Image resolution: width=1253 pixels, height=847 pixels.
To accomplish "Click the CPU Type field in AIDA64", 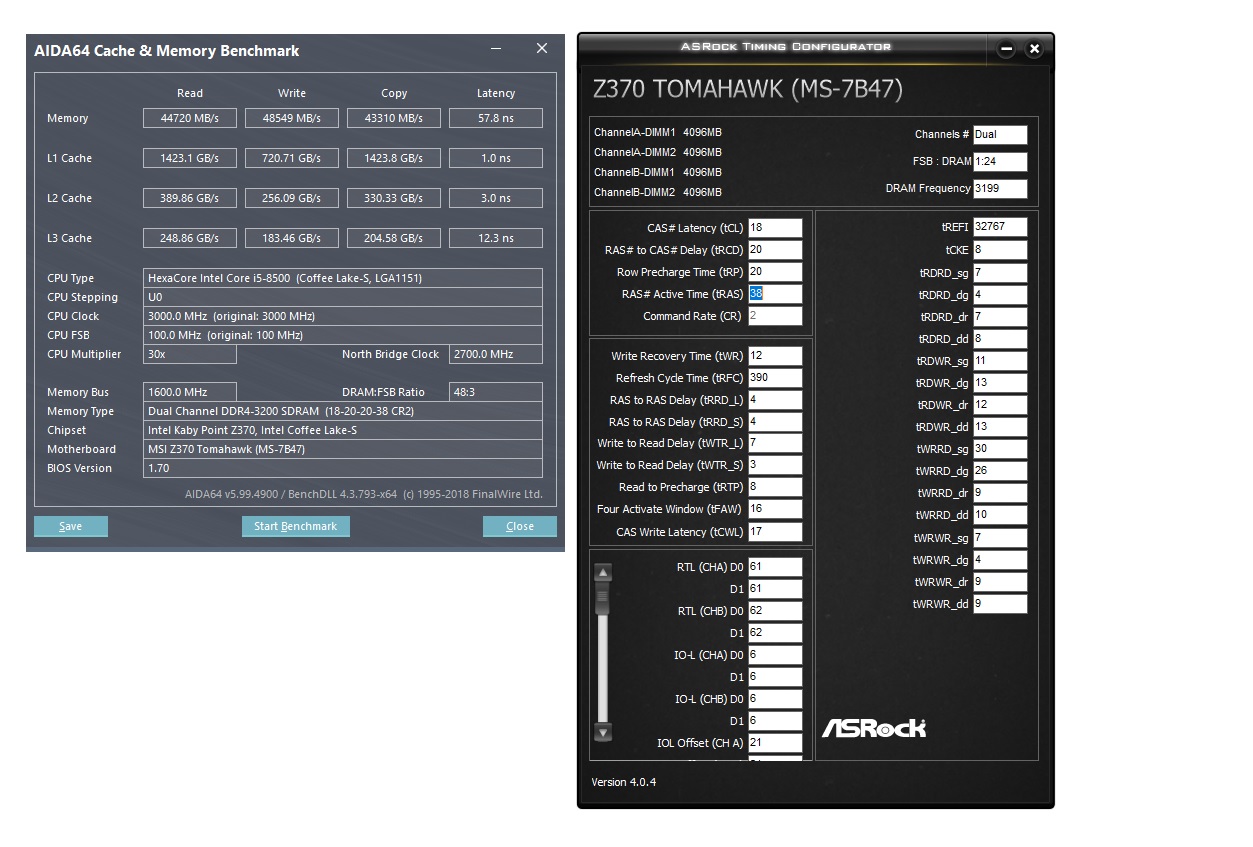I will tap(343, 278).
